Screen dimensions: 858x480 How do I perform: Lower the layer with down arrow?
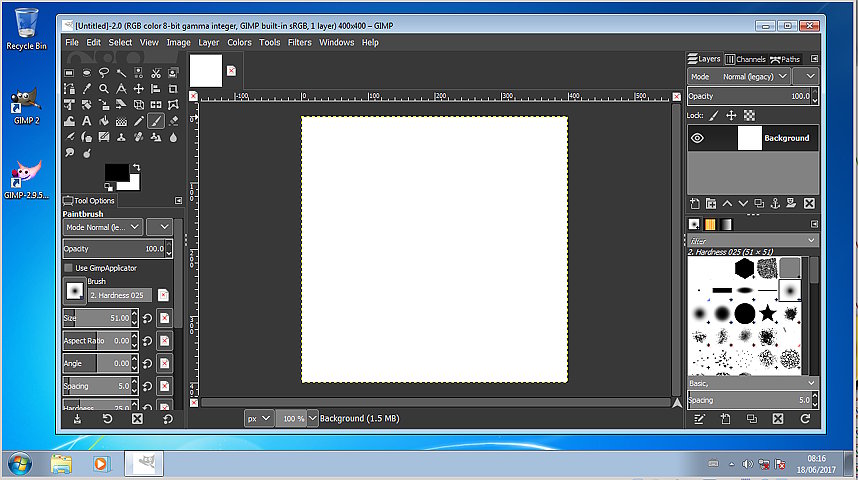(x=743, y=204)
